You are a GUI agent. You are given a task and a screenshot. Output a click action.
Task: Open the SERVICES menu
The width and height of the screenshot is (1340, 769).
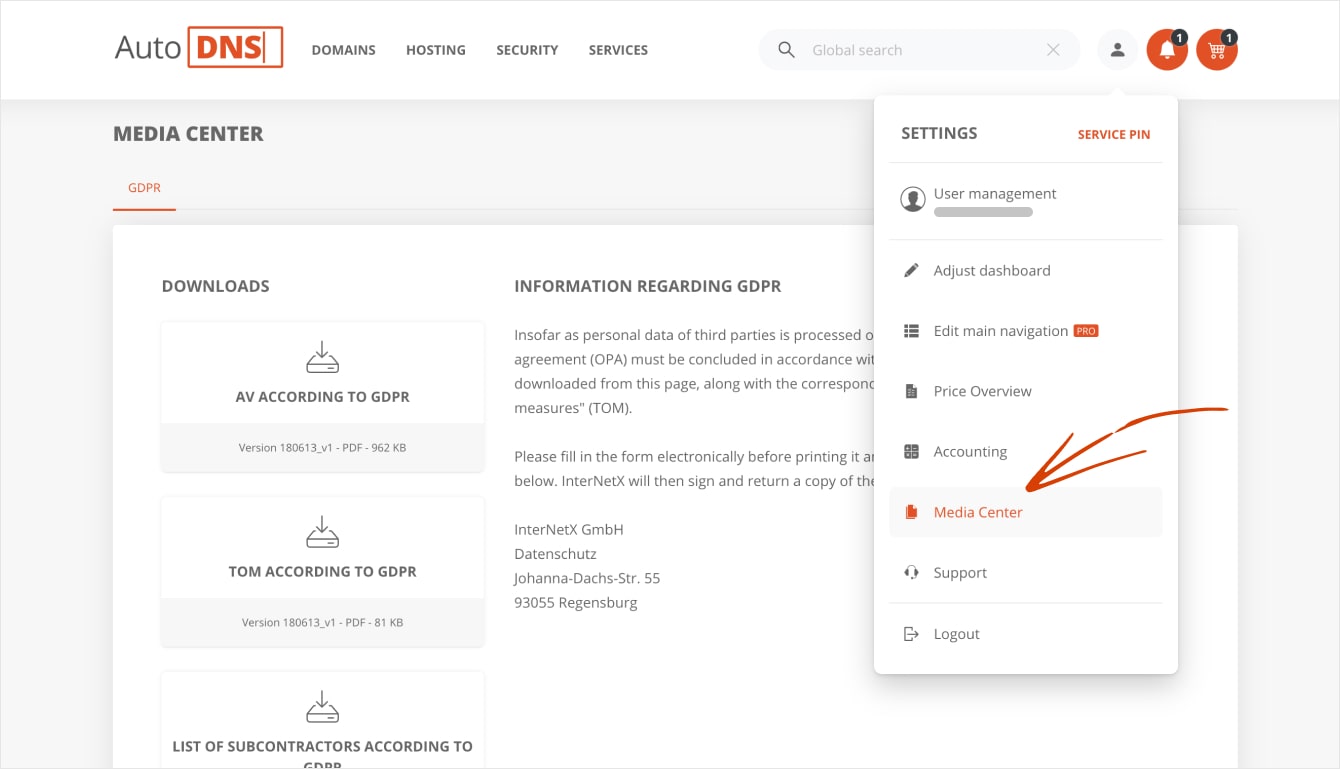click(x=618, y=50)
